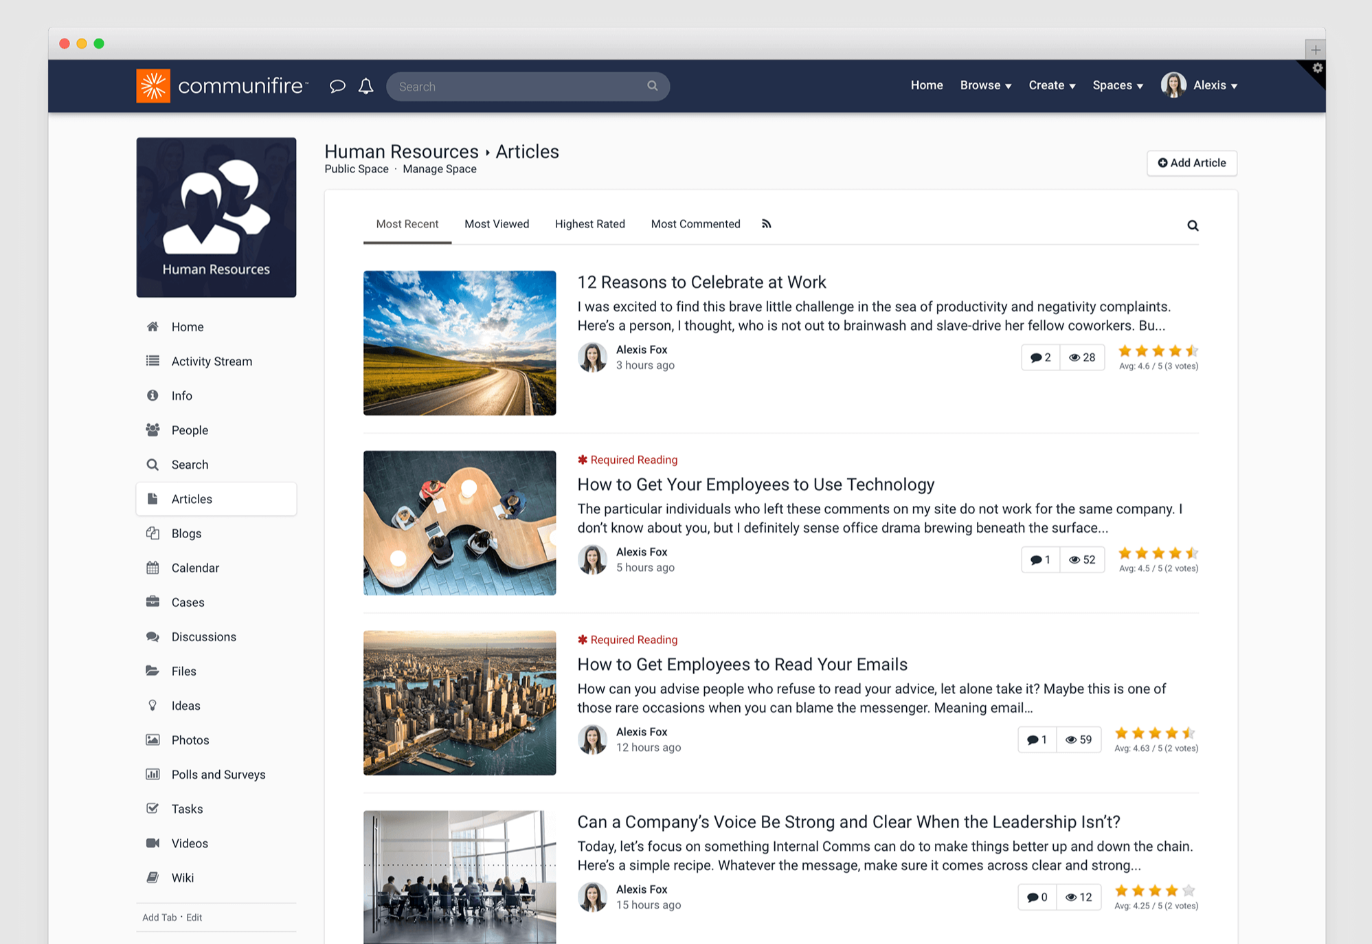The image size is (1372, 944).
Task: Expand the Spaces dropdown menu
Action: click(x=1117, y=85)
